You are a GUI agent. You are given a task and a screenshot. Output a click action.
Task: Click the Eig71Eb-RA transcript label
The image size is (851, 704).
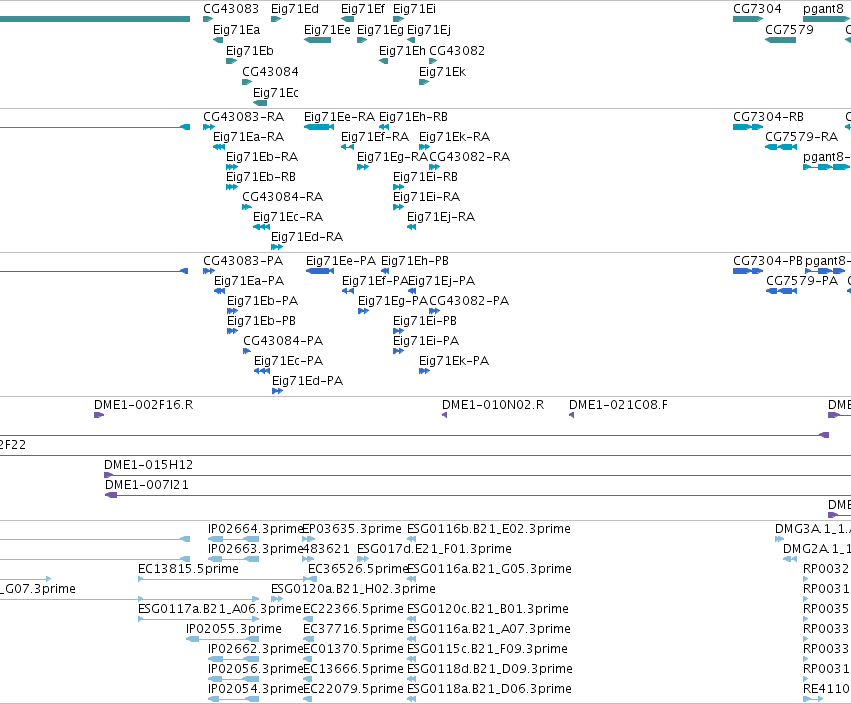(x=262, y=157)
